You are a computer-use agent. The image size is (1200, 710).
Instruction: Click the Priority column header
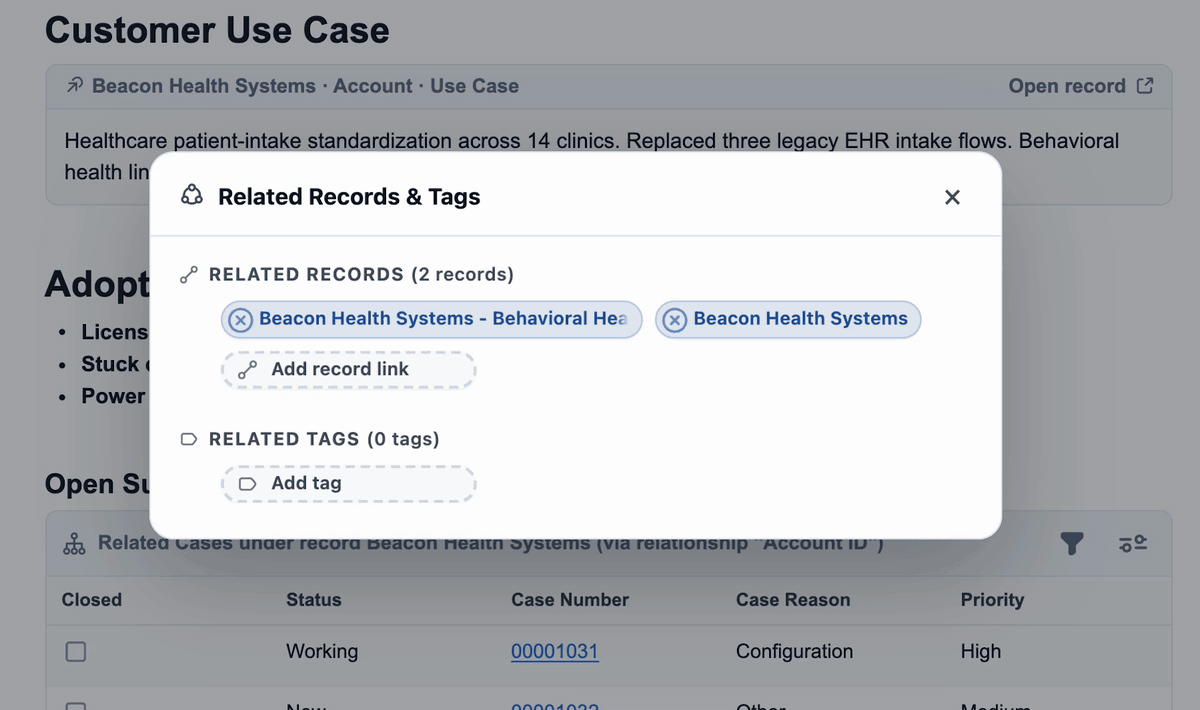tap(992, 600)
